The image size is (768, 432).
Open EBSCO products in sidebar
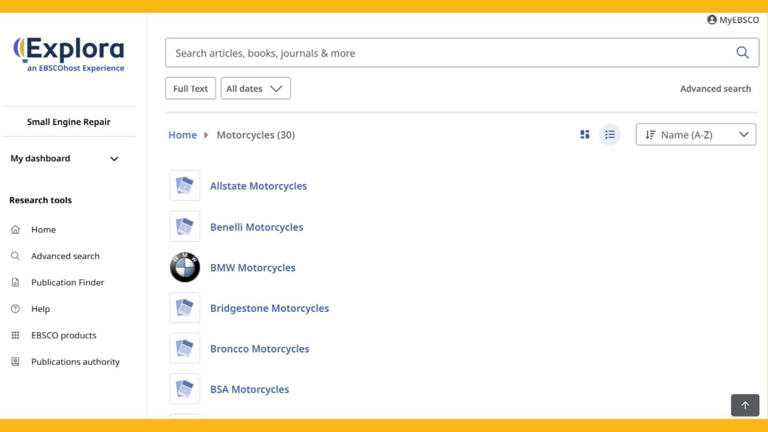64,335
